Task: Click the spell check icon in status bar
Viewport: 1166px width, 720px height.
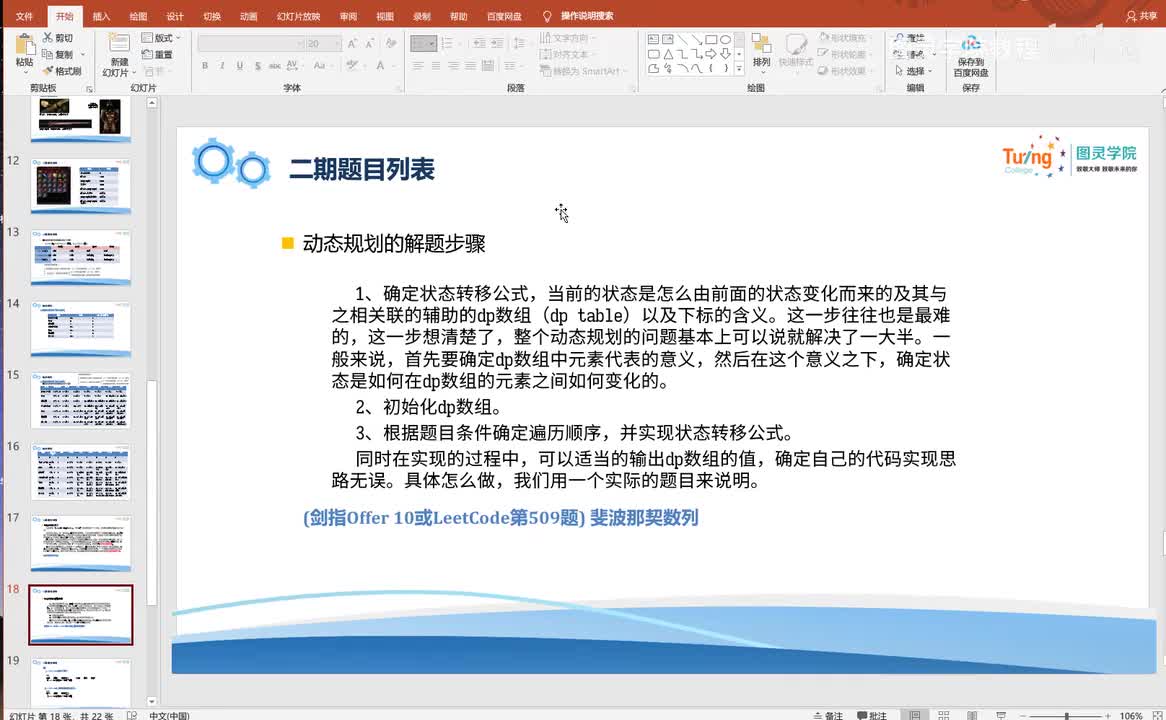Action: point(132,715)
